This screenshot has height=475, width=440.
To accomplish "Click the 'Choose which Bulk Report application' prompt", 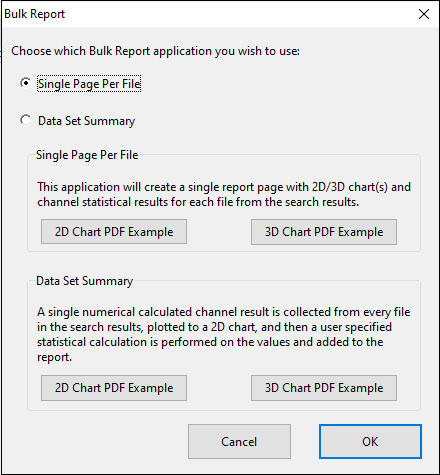I will [x=155, y=51].
